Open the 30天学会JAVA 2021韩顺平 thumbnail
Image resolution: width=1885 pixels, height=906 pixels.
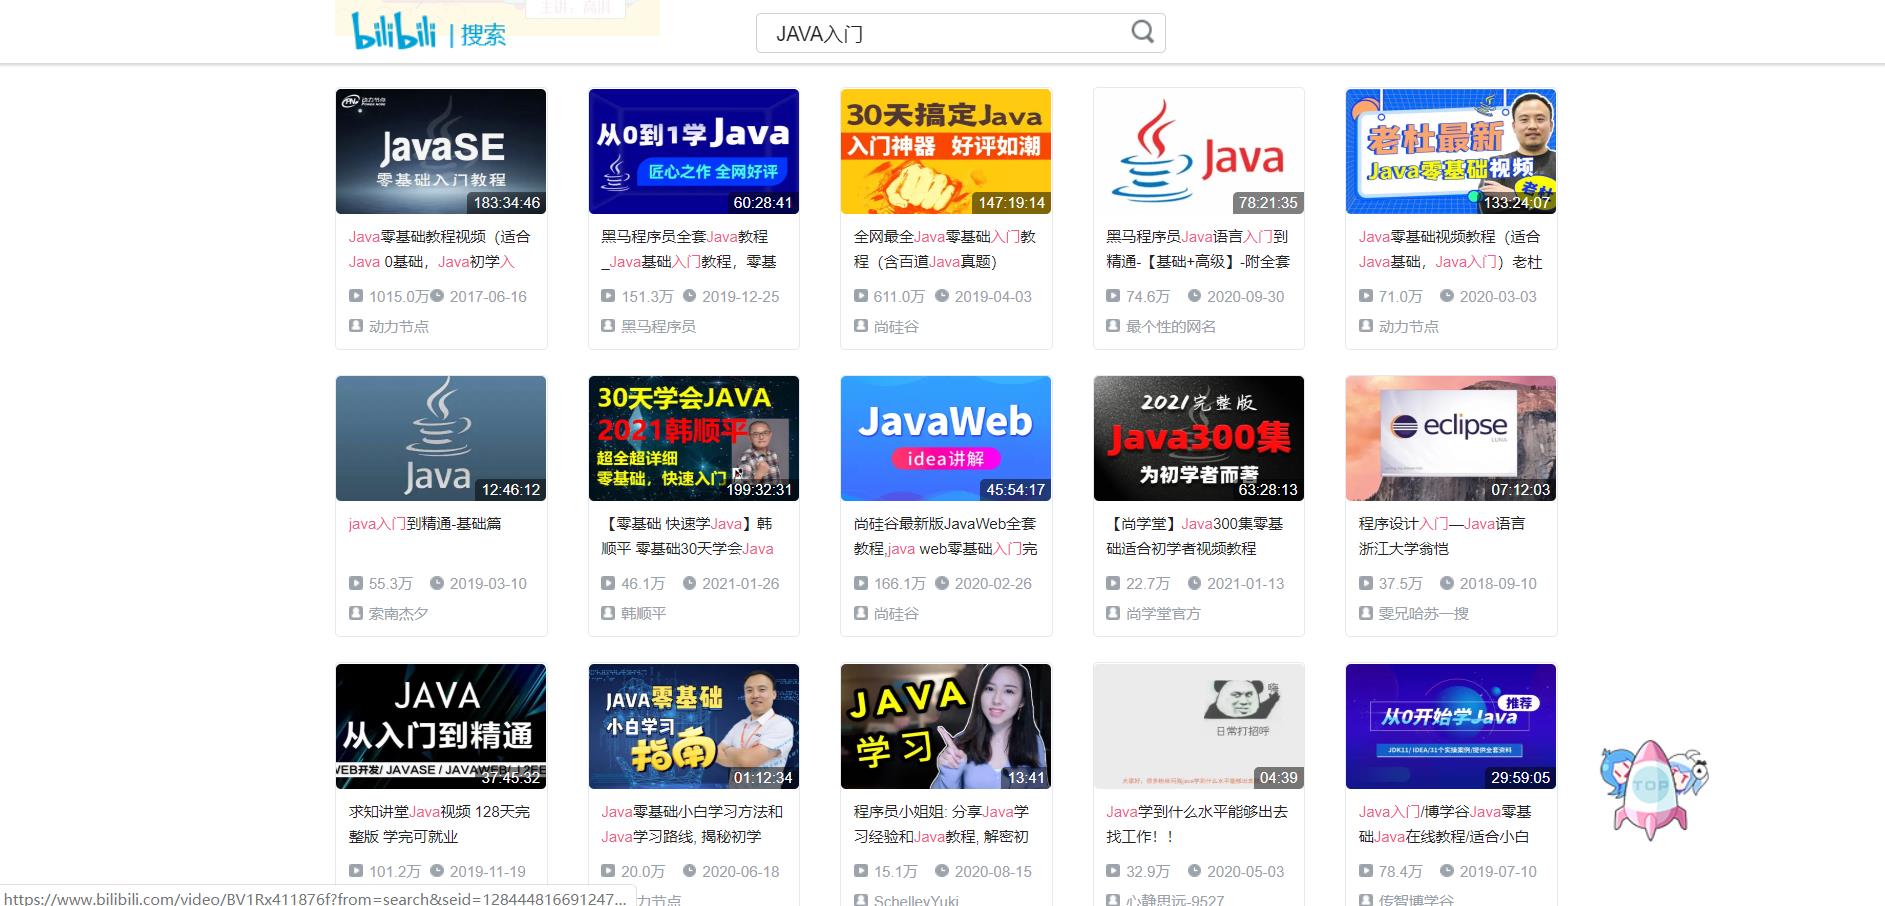point(694,438)
